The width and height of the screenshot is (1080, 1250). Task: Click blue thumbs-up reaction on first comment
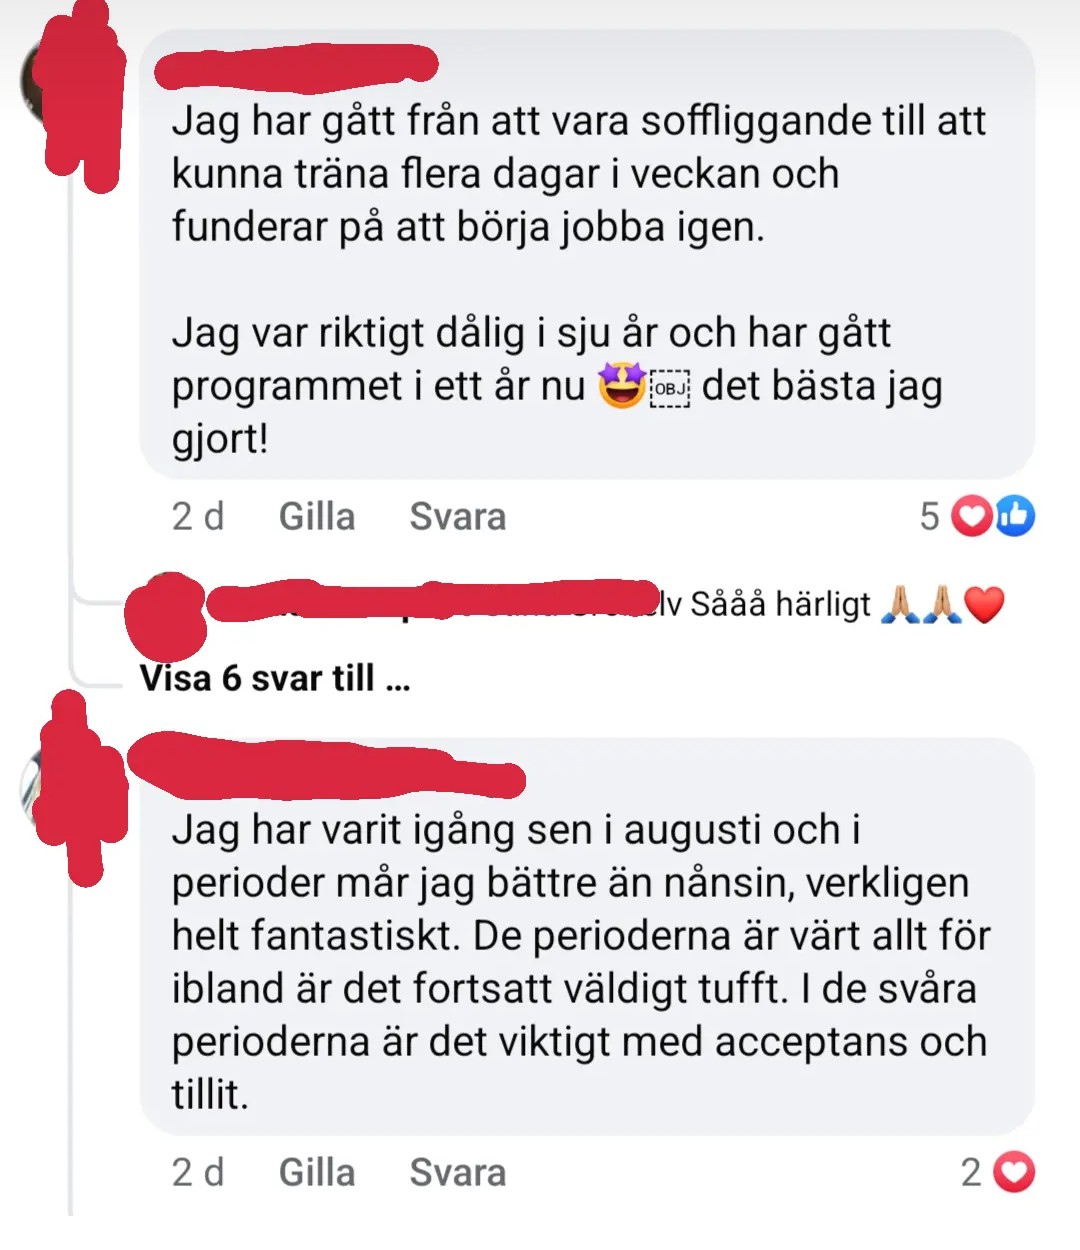[x=1014, y=516]
